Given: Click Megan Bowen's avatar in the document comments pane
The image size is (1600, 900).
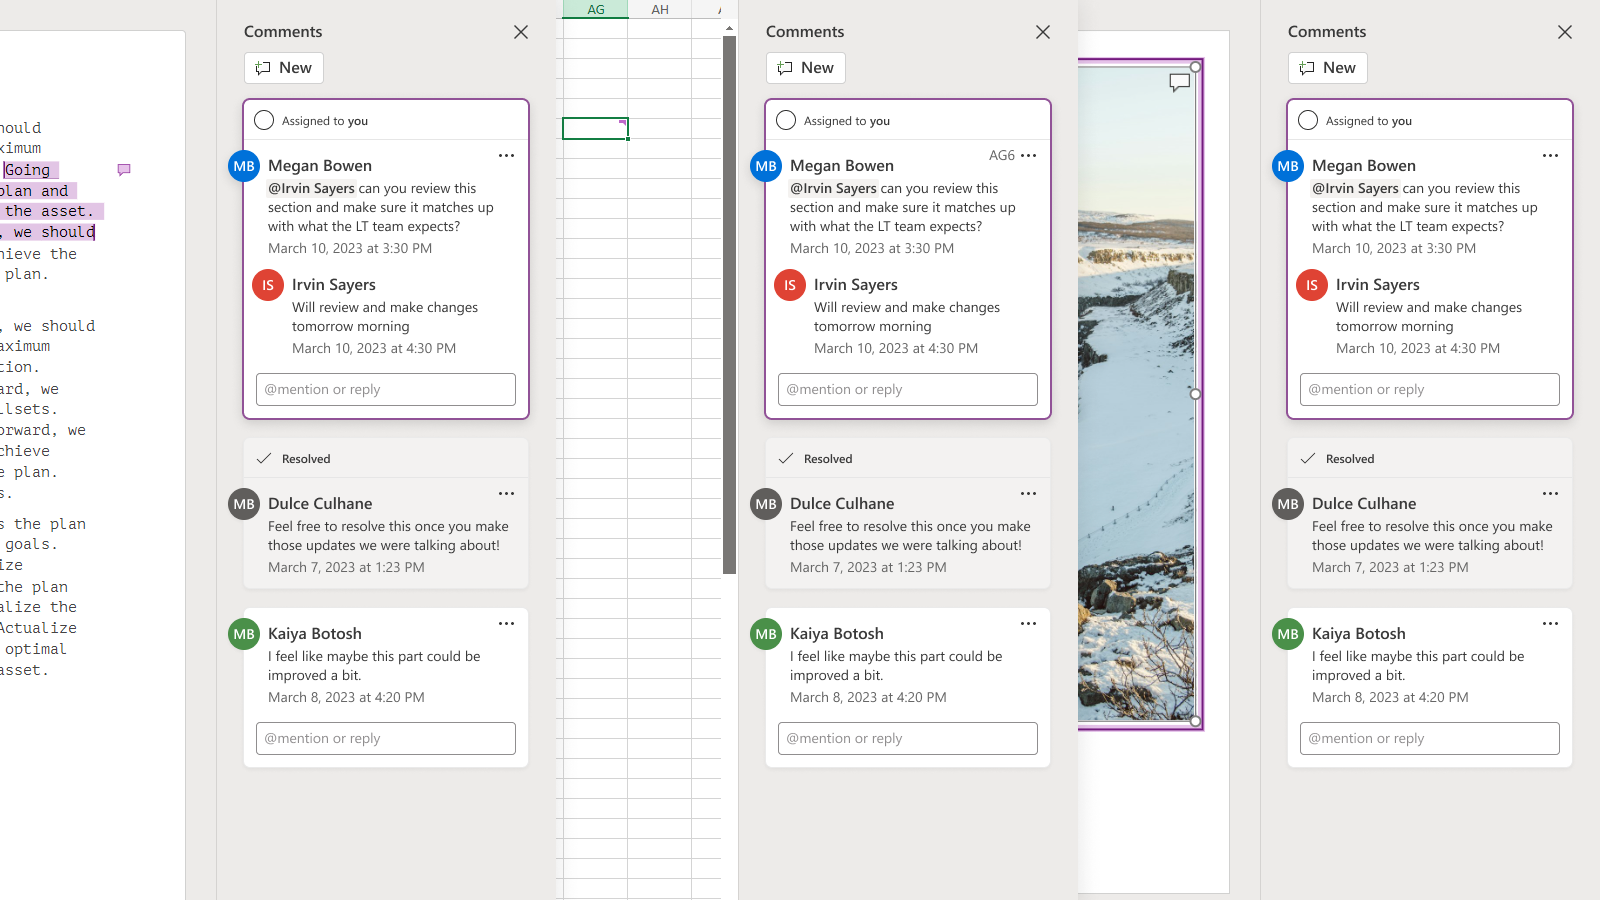Looking at the screenshot, I should point(244,166).
